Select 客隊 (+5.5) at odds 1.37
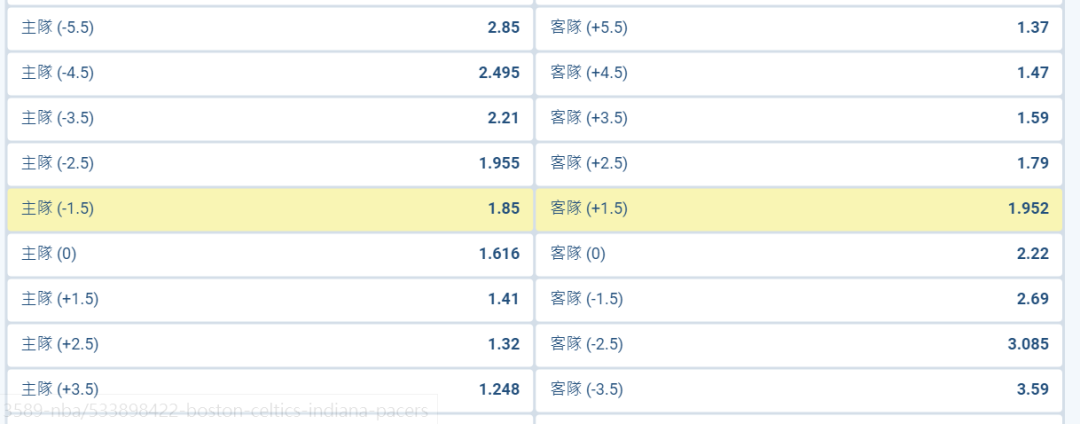 [x=799, y=28]
